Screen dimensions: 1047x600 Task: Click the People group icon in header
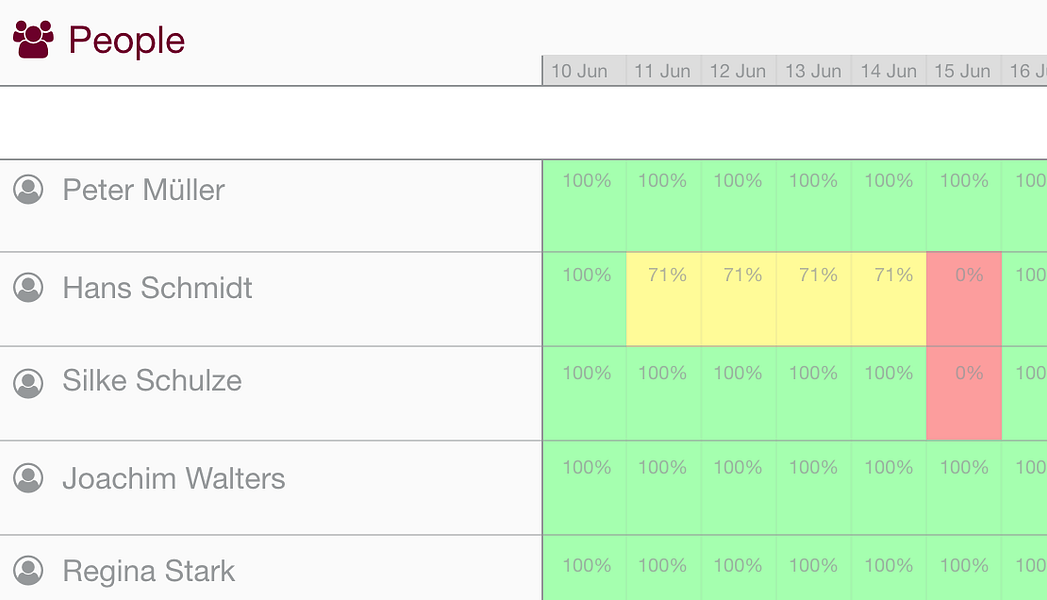[33, 40]
